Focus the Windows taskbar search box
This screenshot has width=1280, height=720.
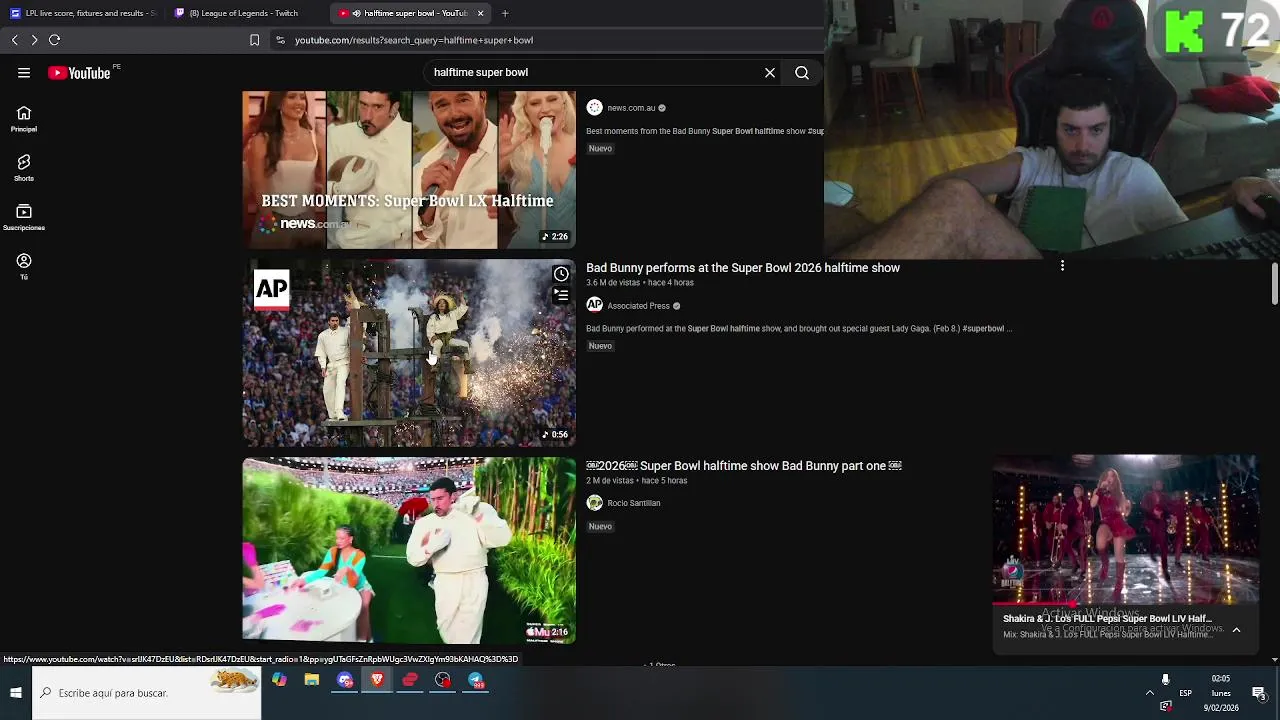pos(146,692)
